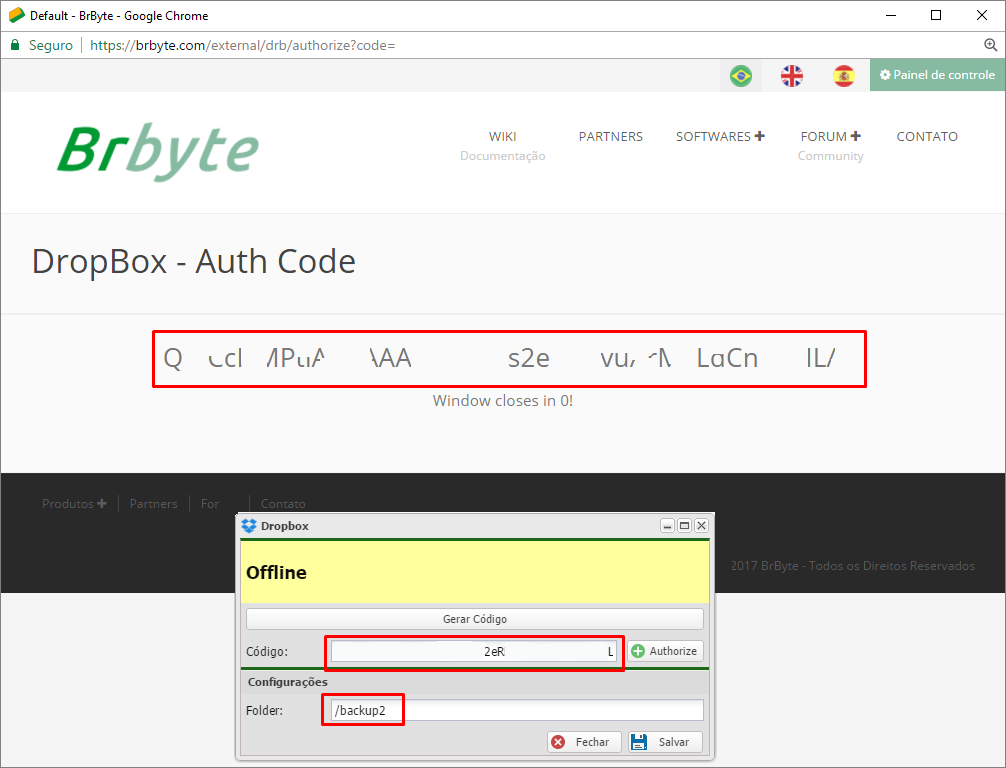The image size is (1006, 768).
Task: Click the secure padlock icon in address bar
Action: point(15,45)
